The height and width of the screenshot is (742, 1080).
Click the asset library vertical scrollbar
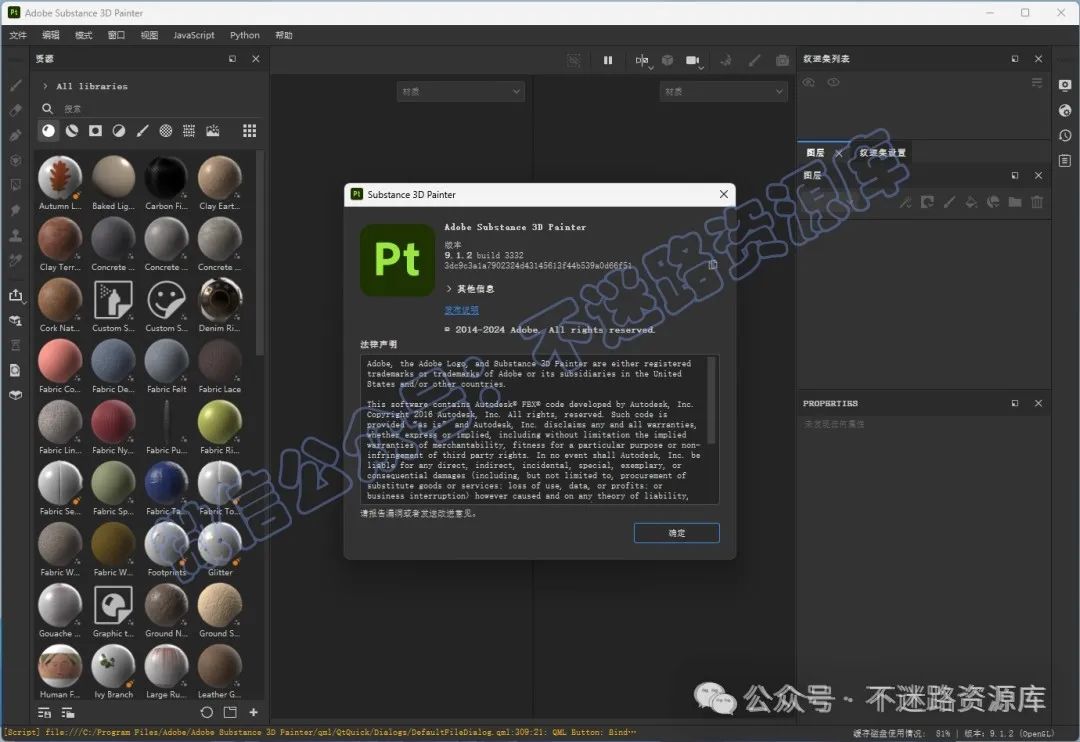259,252
